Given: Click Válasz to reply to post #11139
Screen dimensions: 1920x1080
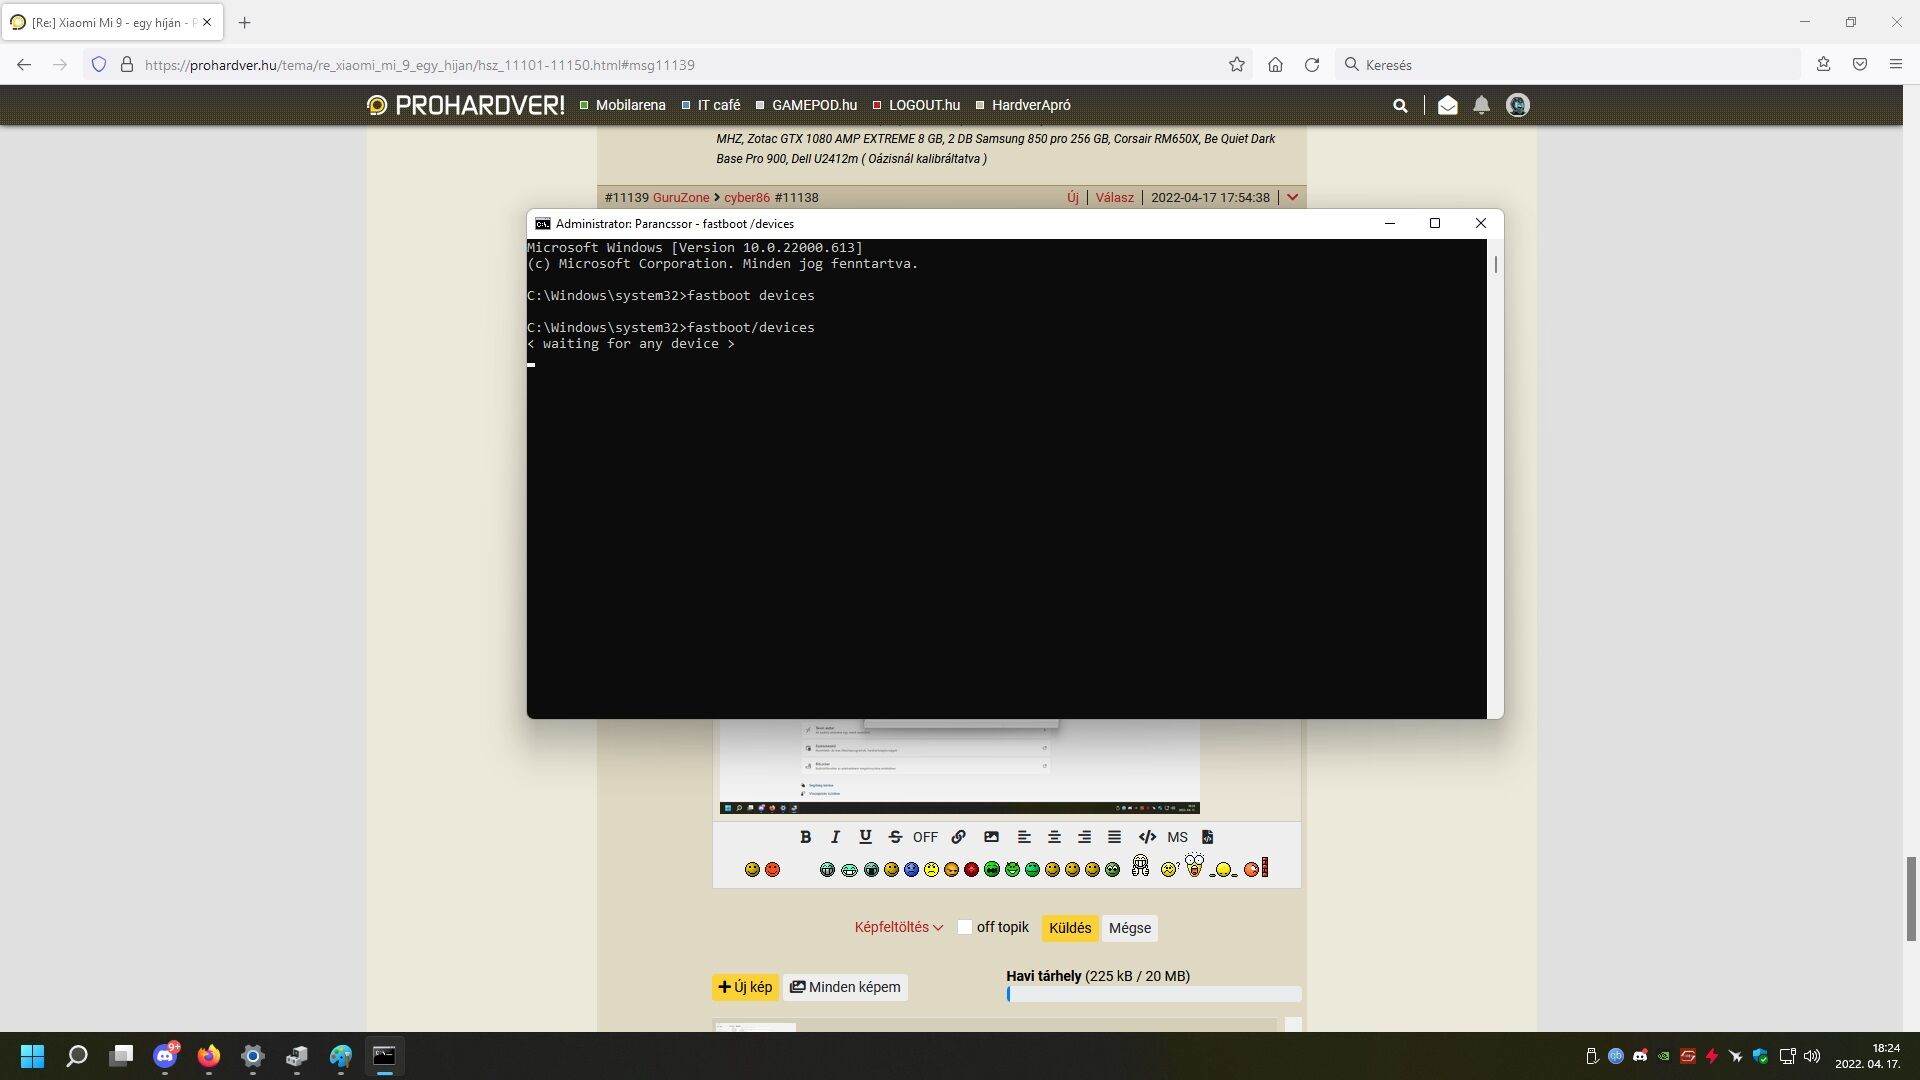Looking at the screenshot, I should coord(1114,197).
